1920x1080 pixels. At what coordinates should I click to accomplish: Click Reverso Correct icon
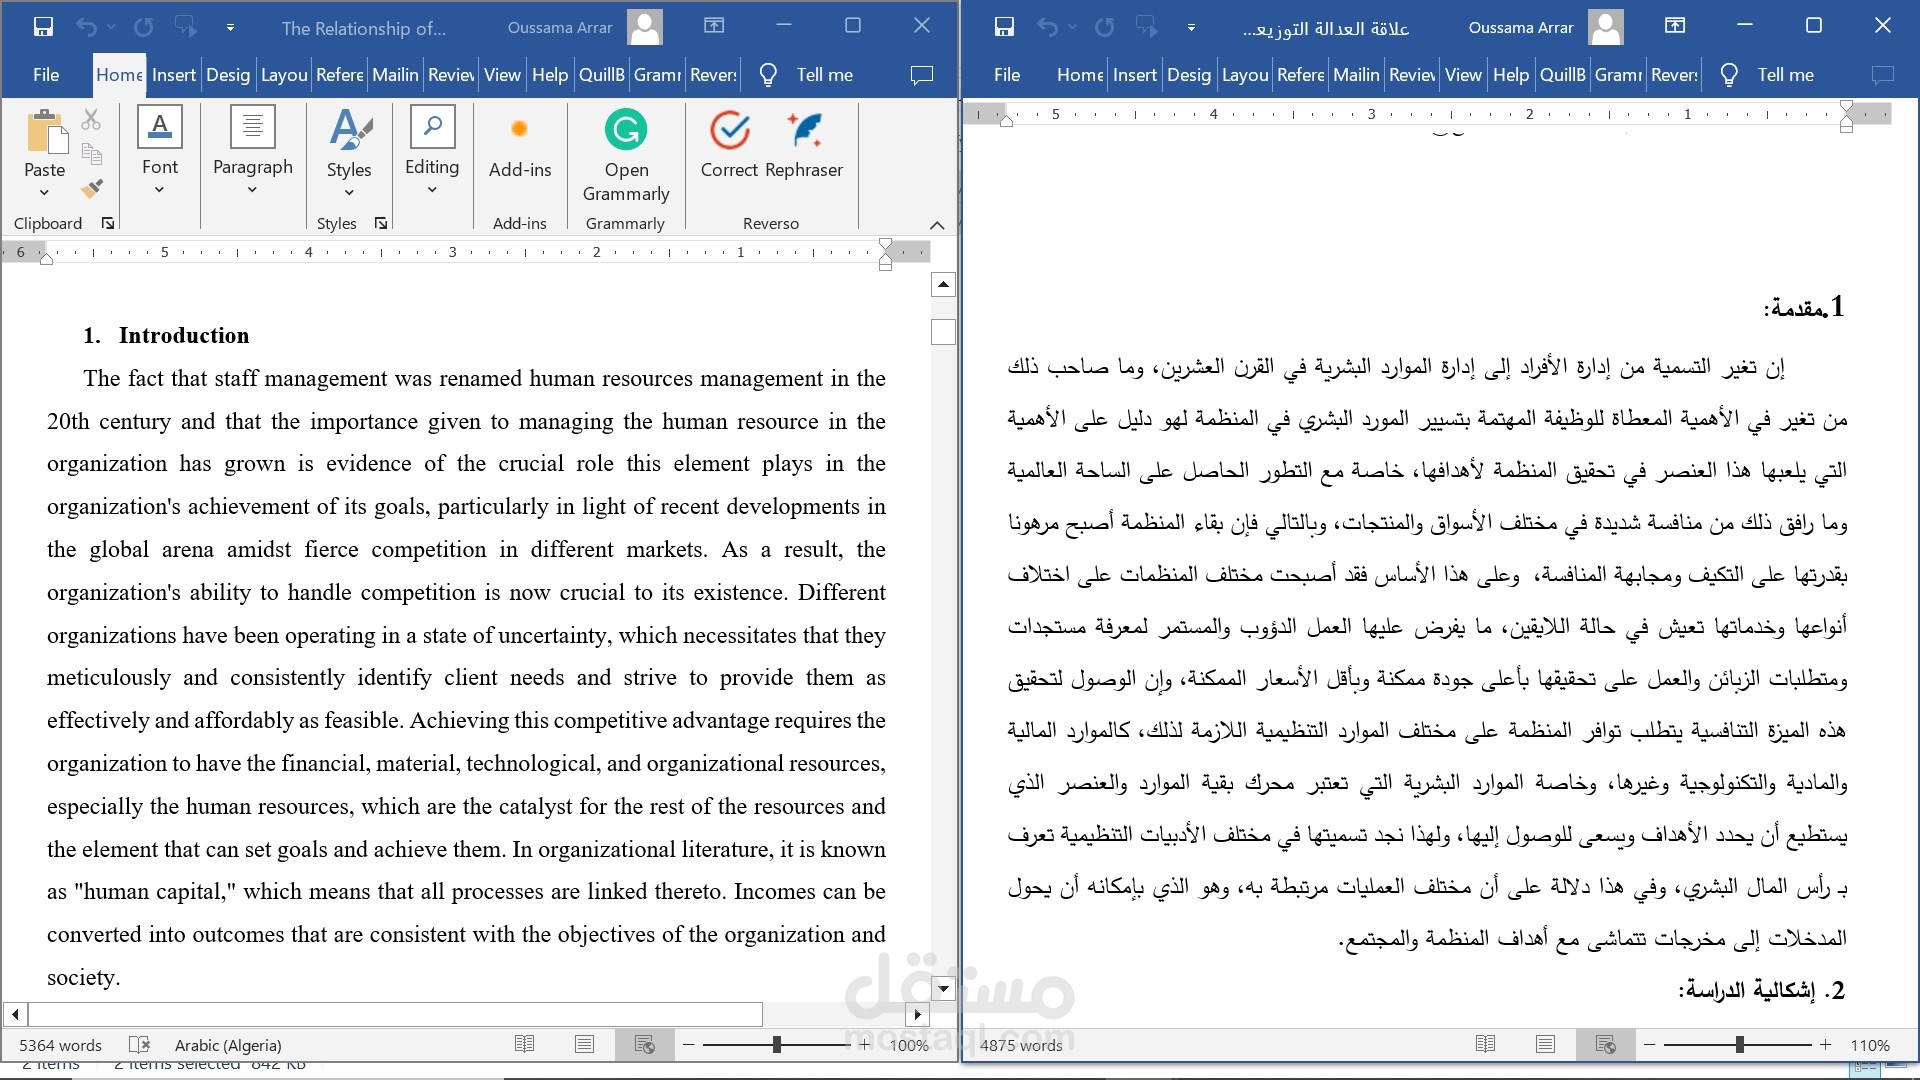click(x=730, y=143)
